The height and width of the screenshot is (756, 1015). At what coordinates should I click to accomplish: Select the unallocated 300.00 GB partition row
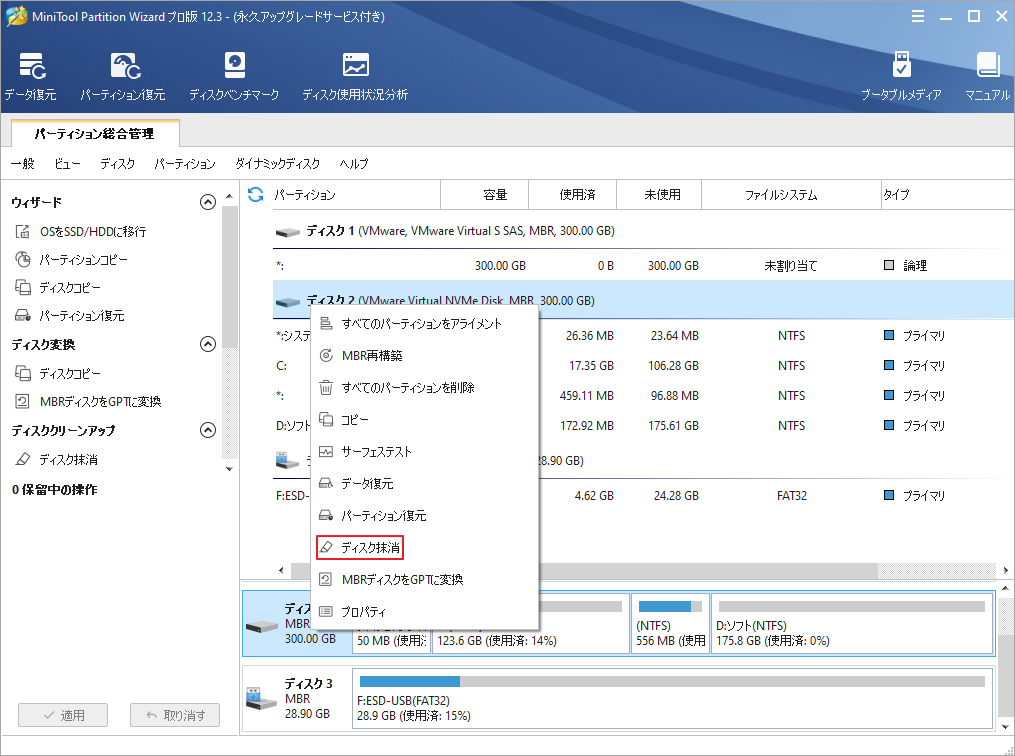tap(643, 266)
